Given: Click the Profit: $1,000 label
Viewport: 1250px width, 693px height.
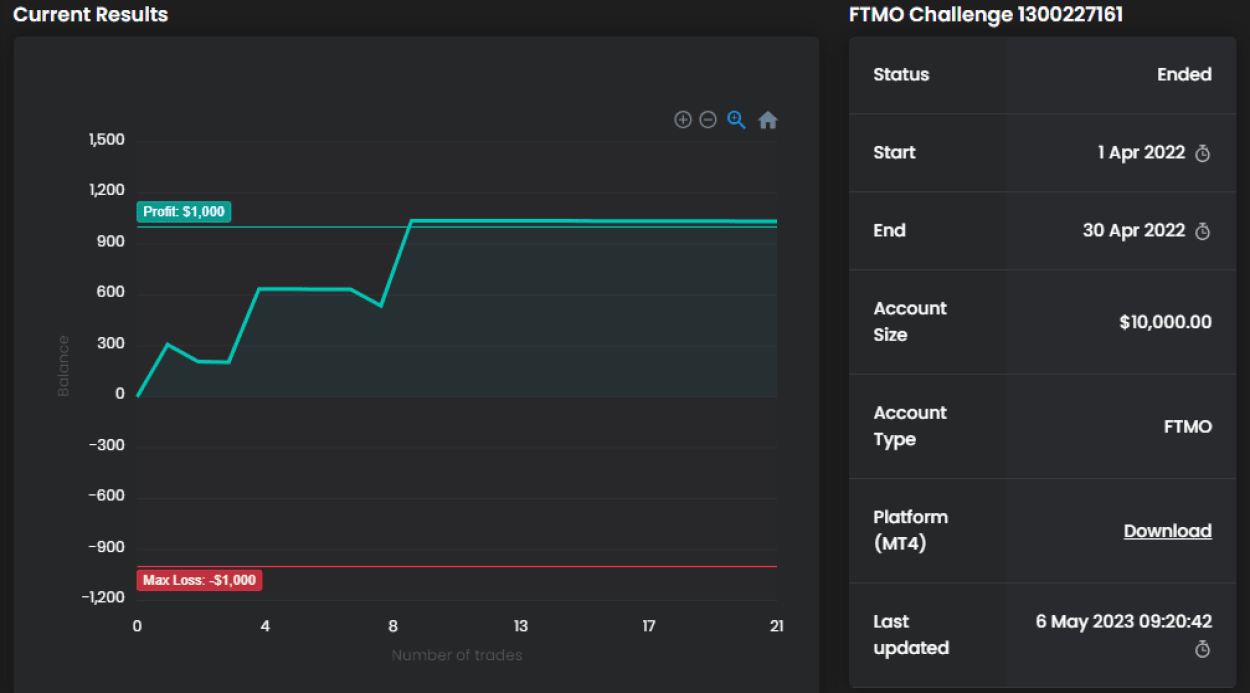Looking at the screenshot, I should click(184, 212).
